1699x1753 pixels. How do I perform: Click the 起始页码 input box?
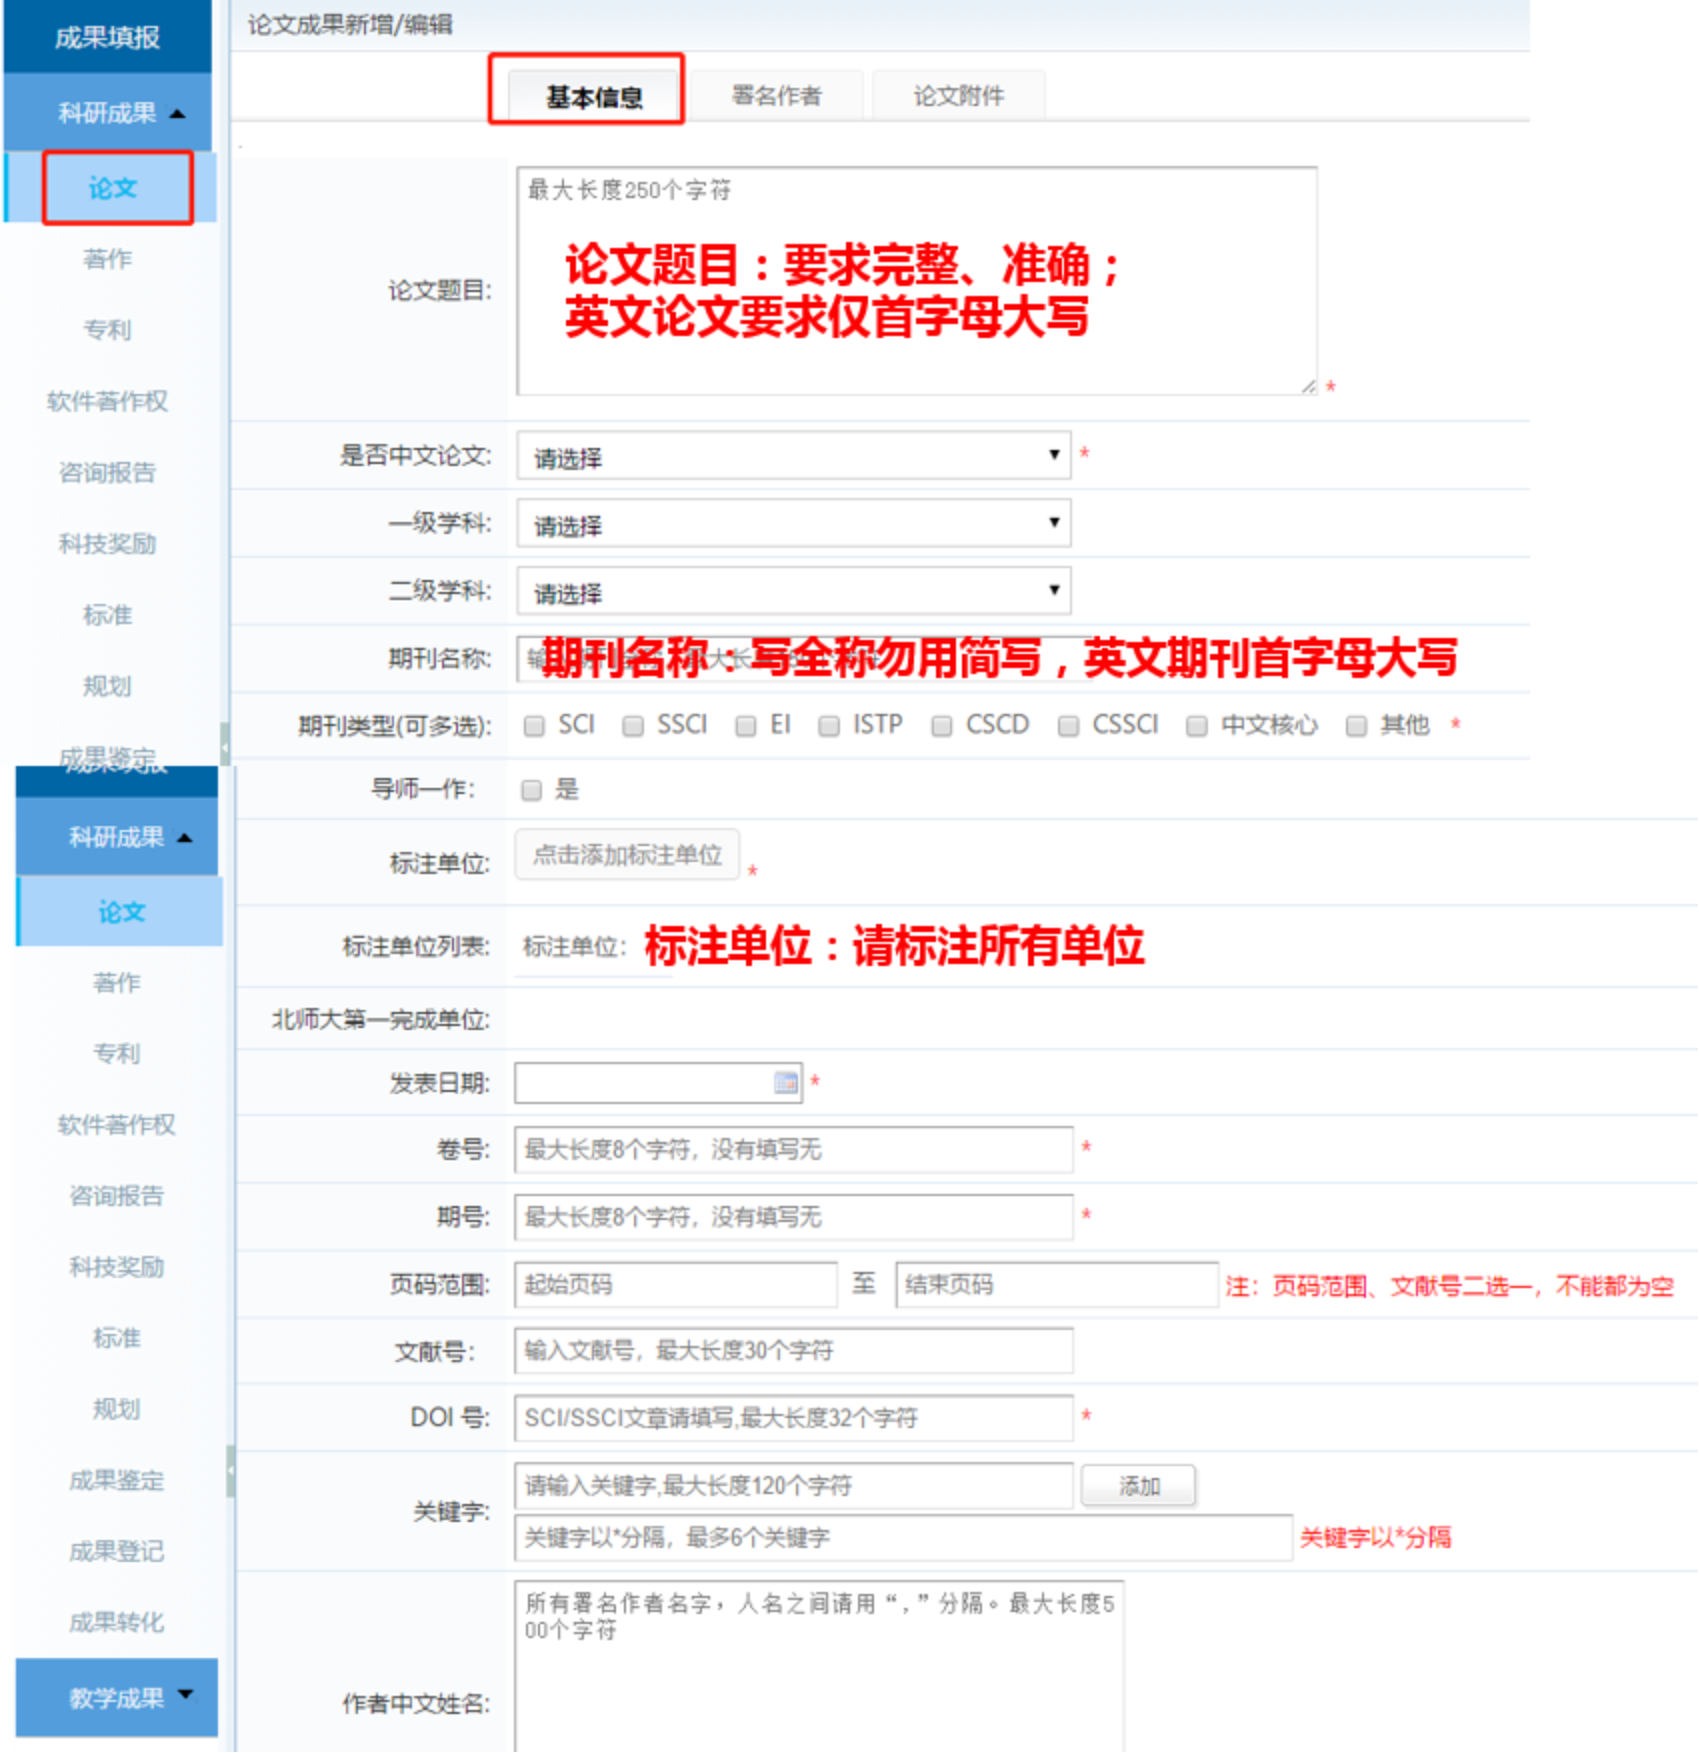tap(675, 1284)
